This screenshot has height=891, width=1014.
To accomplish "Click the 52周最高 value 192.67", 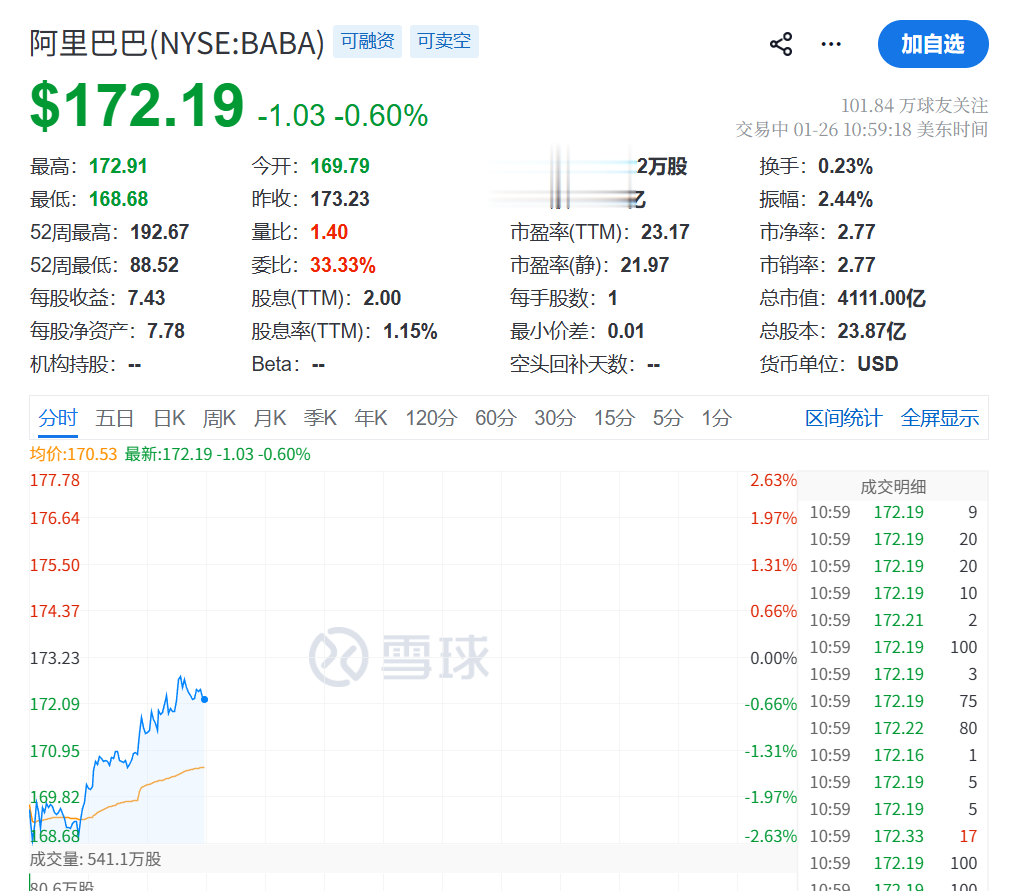I will (160, 232).
